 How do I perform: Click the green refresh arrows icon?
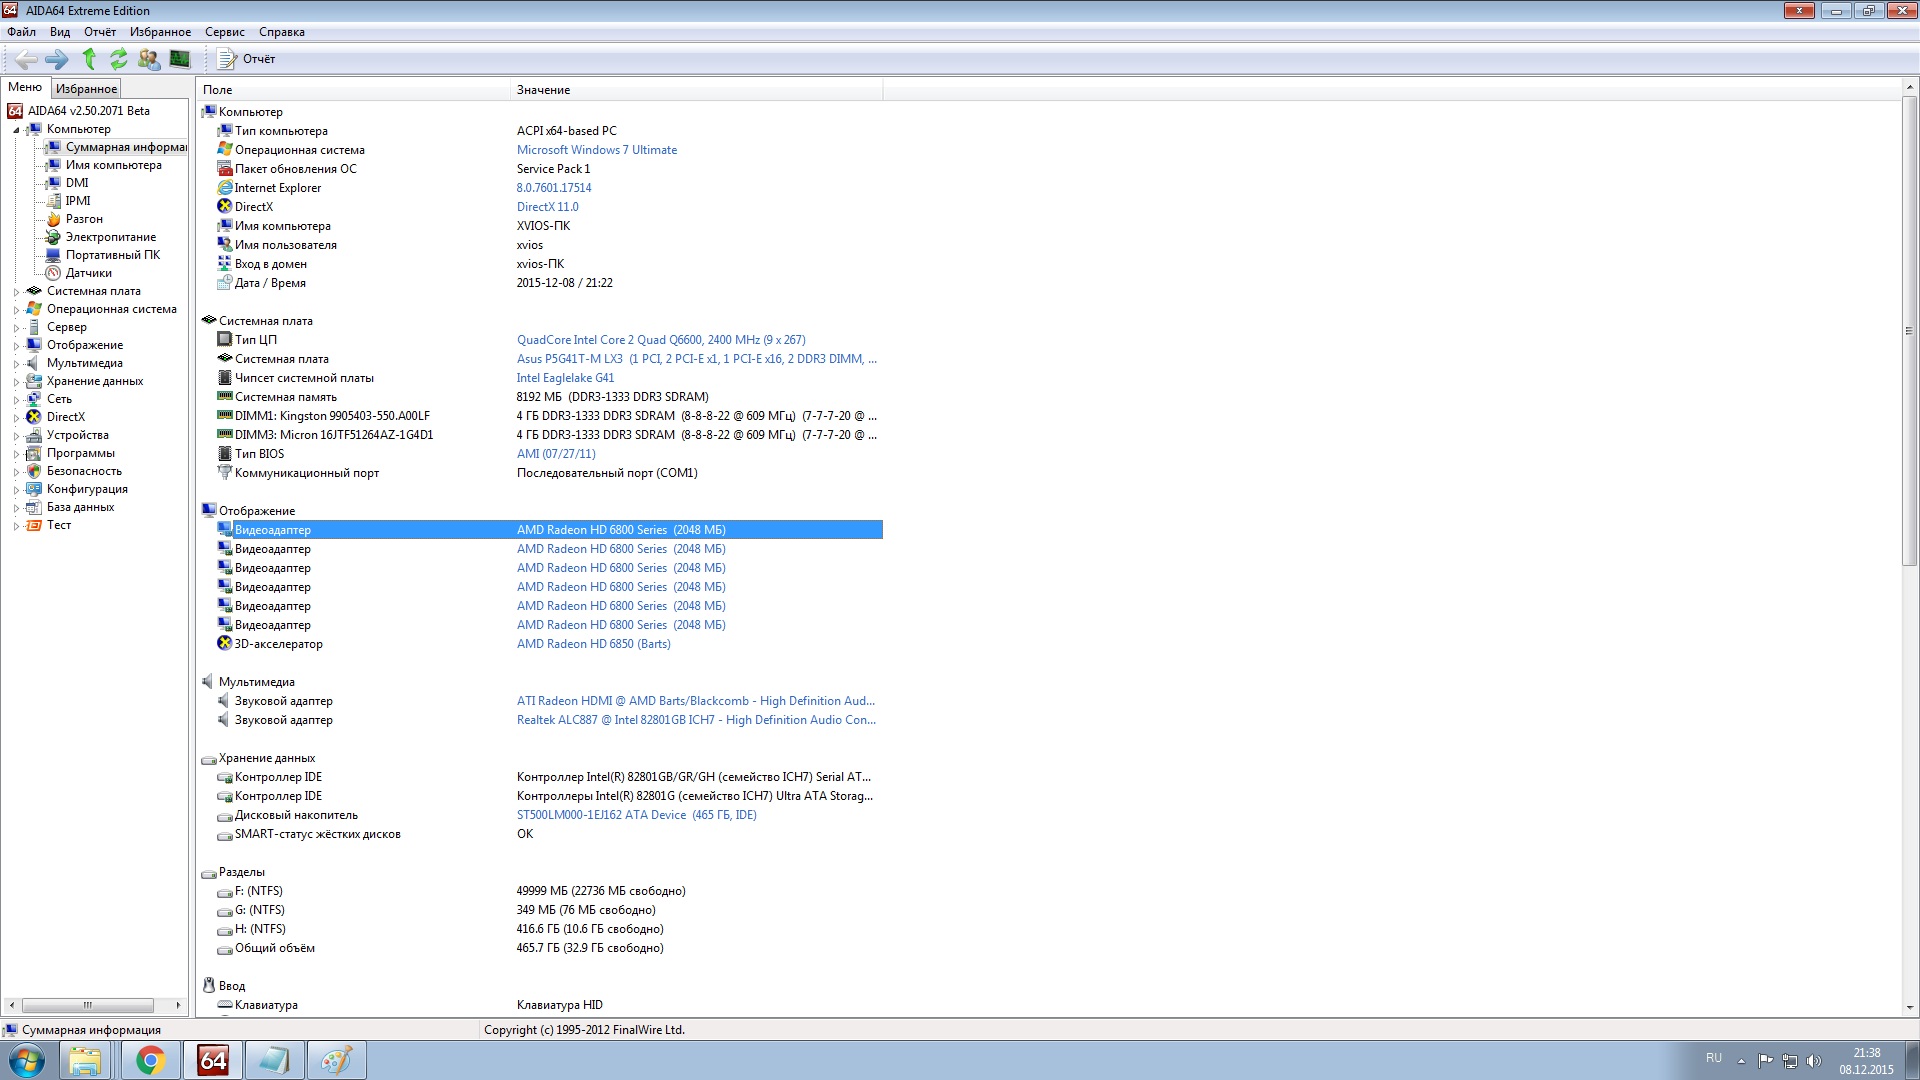point(119,59)
